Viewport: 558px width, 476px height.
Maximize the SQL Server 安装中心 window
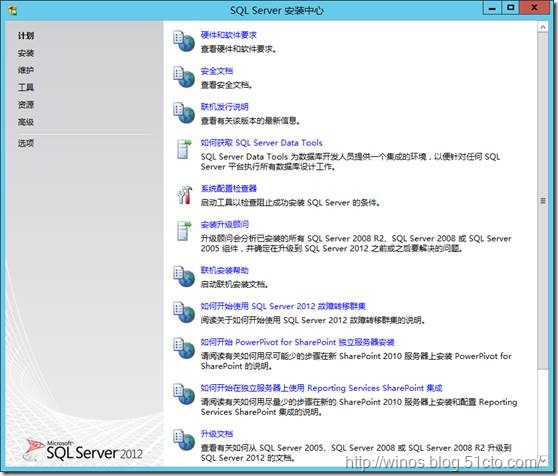click(511, 8)
